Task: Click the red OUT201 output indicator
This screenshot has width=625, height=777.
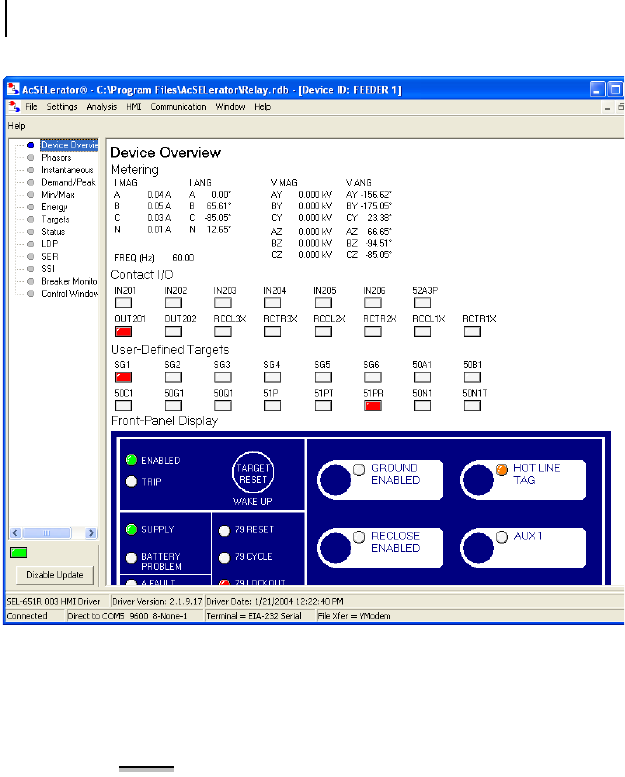Action: coord(123,332)
